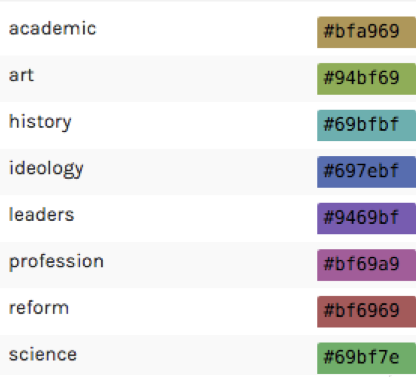Open the #69bfbf teal swatch for history
The height and width of the screenshot is (377, 416).
[x=366, y=125]
